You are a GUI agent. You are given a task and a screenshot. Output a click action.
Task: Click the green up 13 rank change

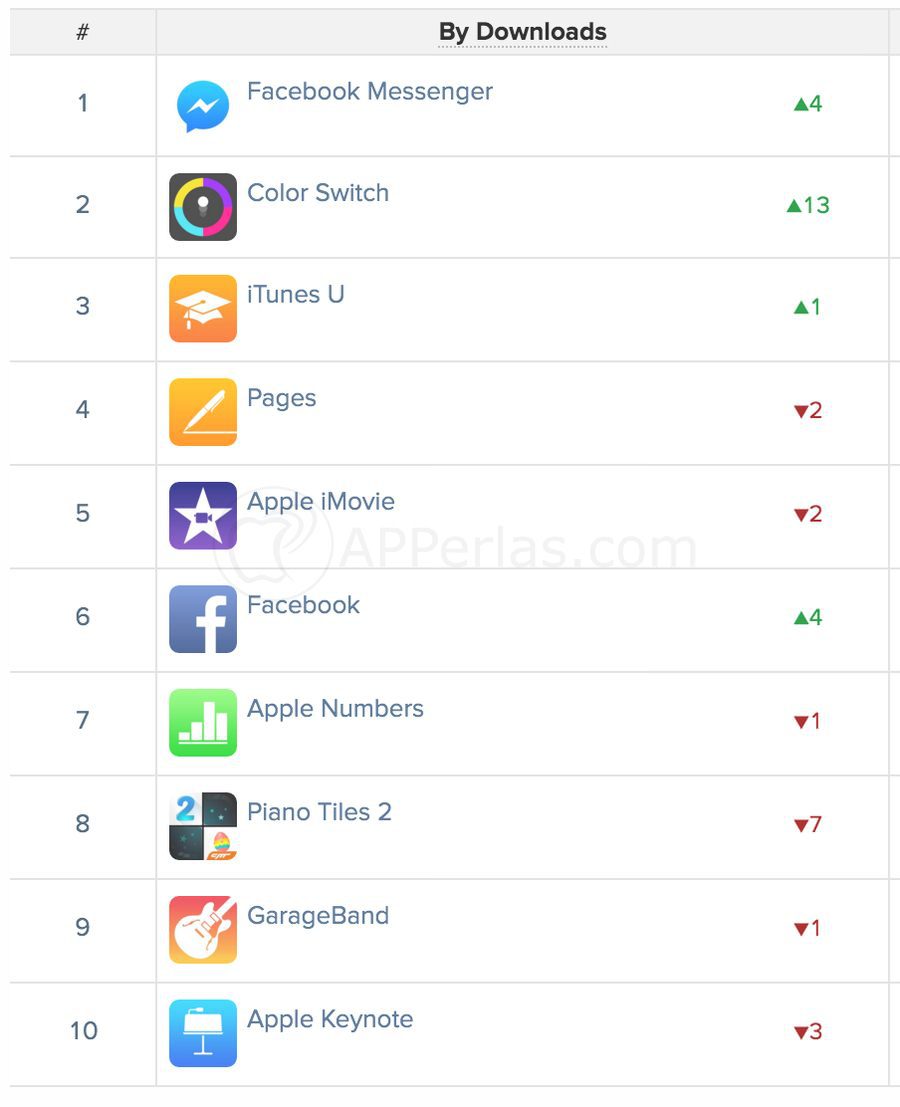808,205
